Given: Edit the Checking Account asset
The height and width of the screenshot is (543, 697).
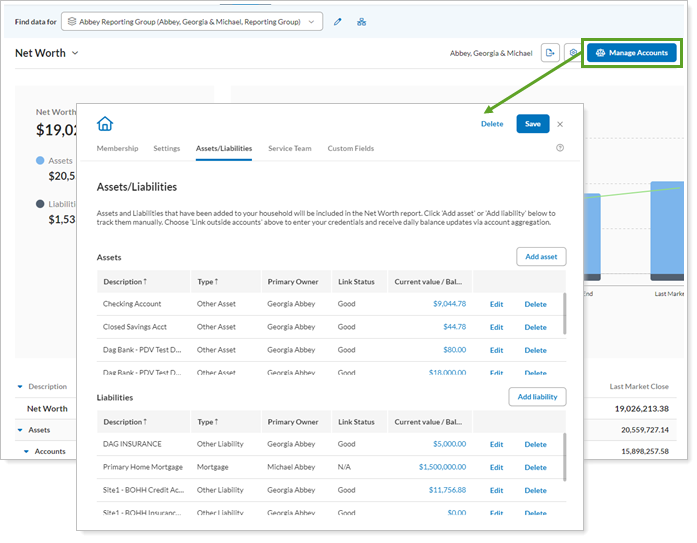Looking at the screenshot, I should [x=496, y=304].
